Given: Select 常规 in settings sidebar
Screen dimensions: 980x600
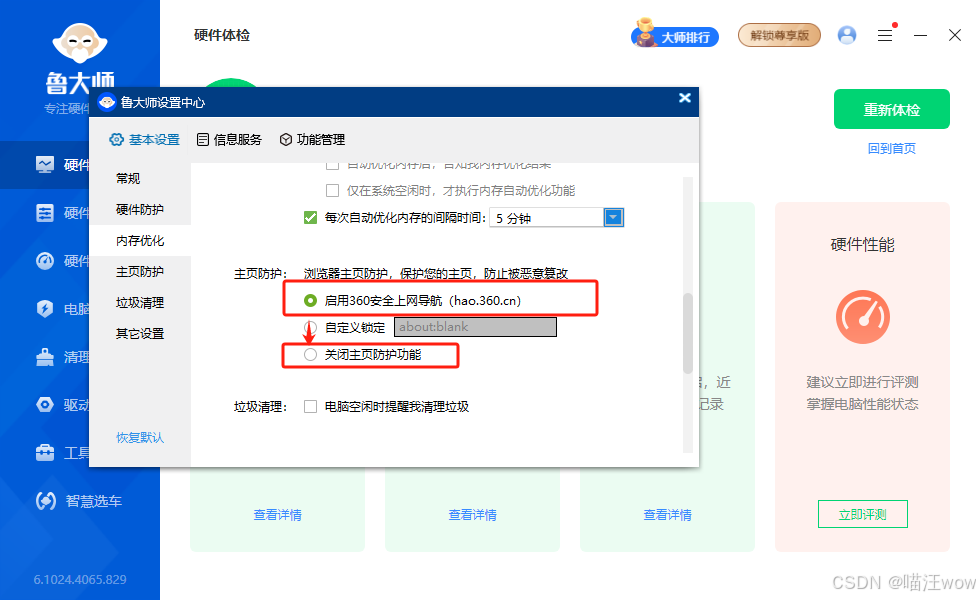Looking at the screenshot, I should [x=140, y=178].
